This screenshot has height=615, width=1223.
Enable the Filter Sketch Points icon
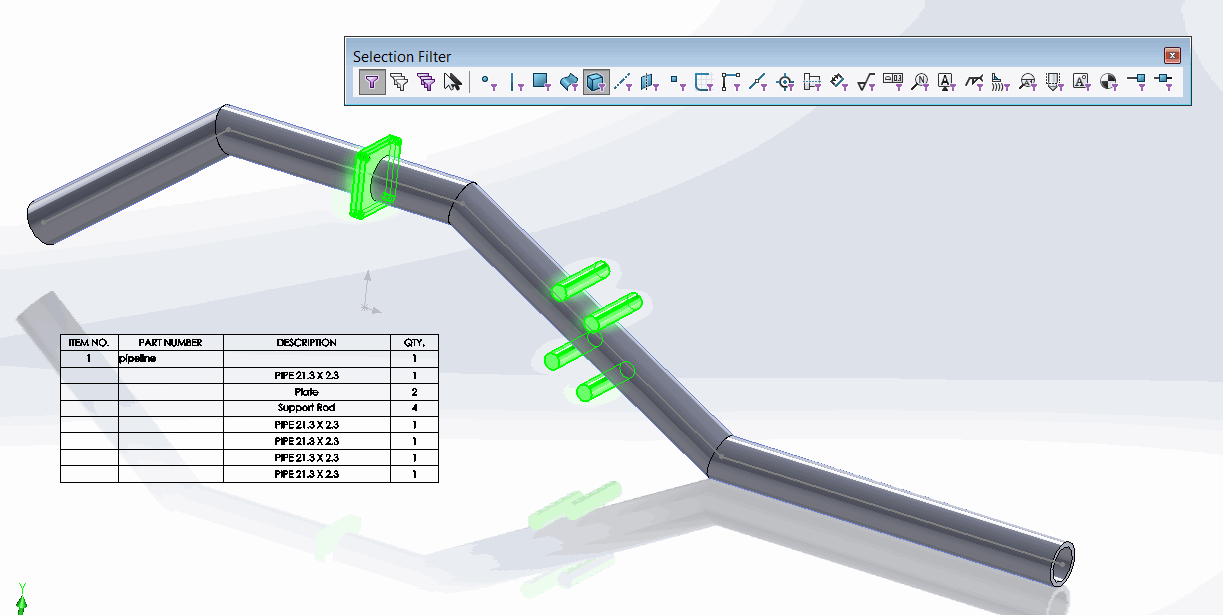[677, 82]
